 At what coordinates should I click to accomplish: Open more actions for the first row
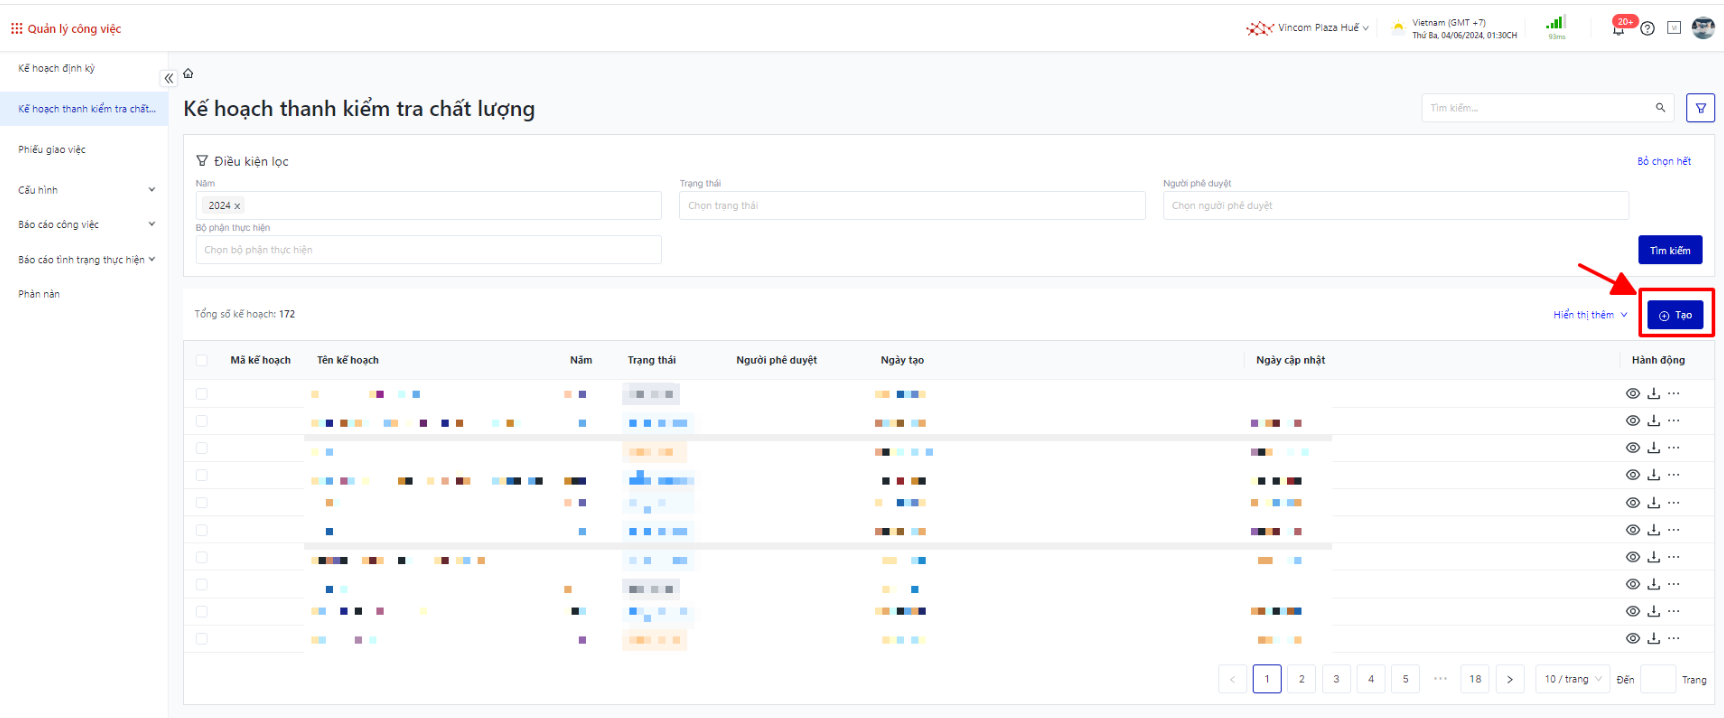tap(1674, 394)
